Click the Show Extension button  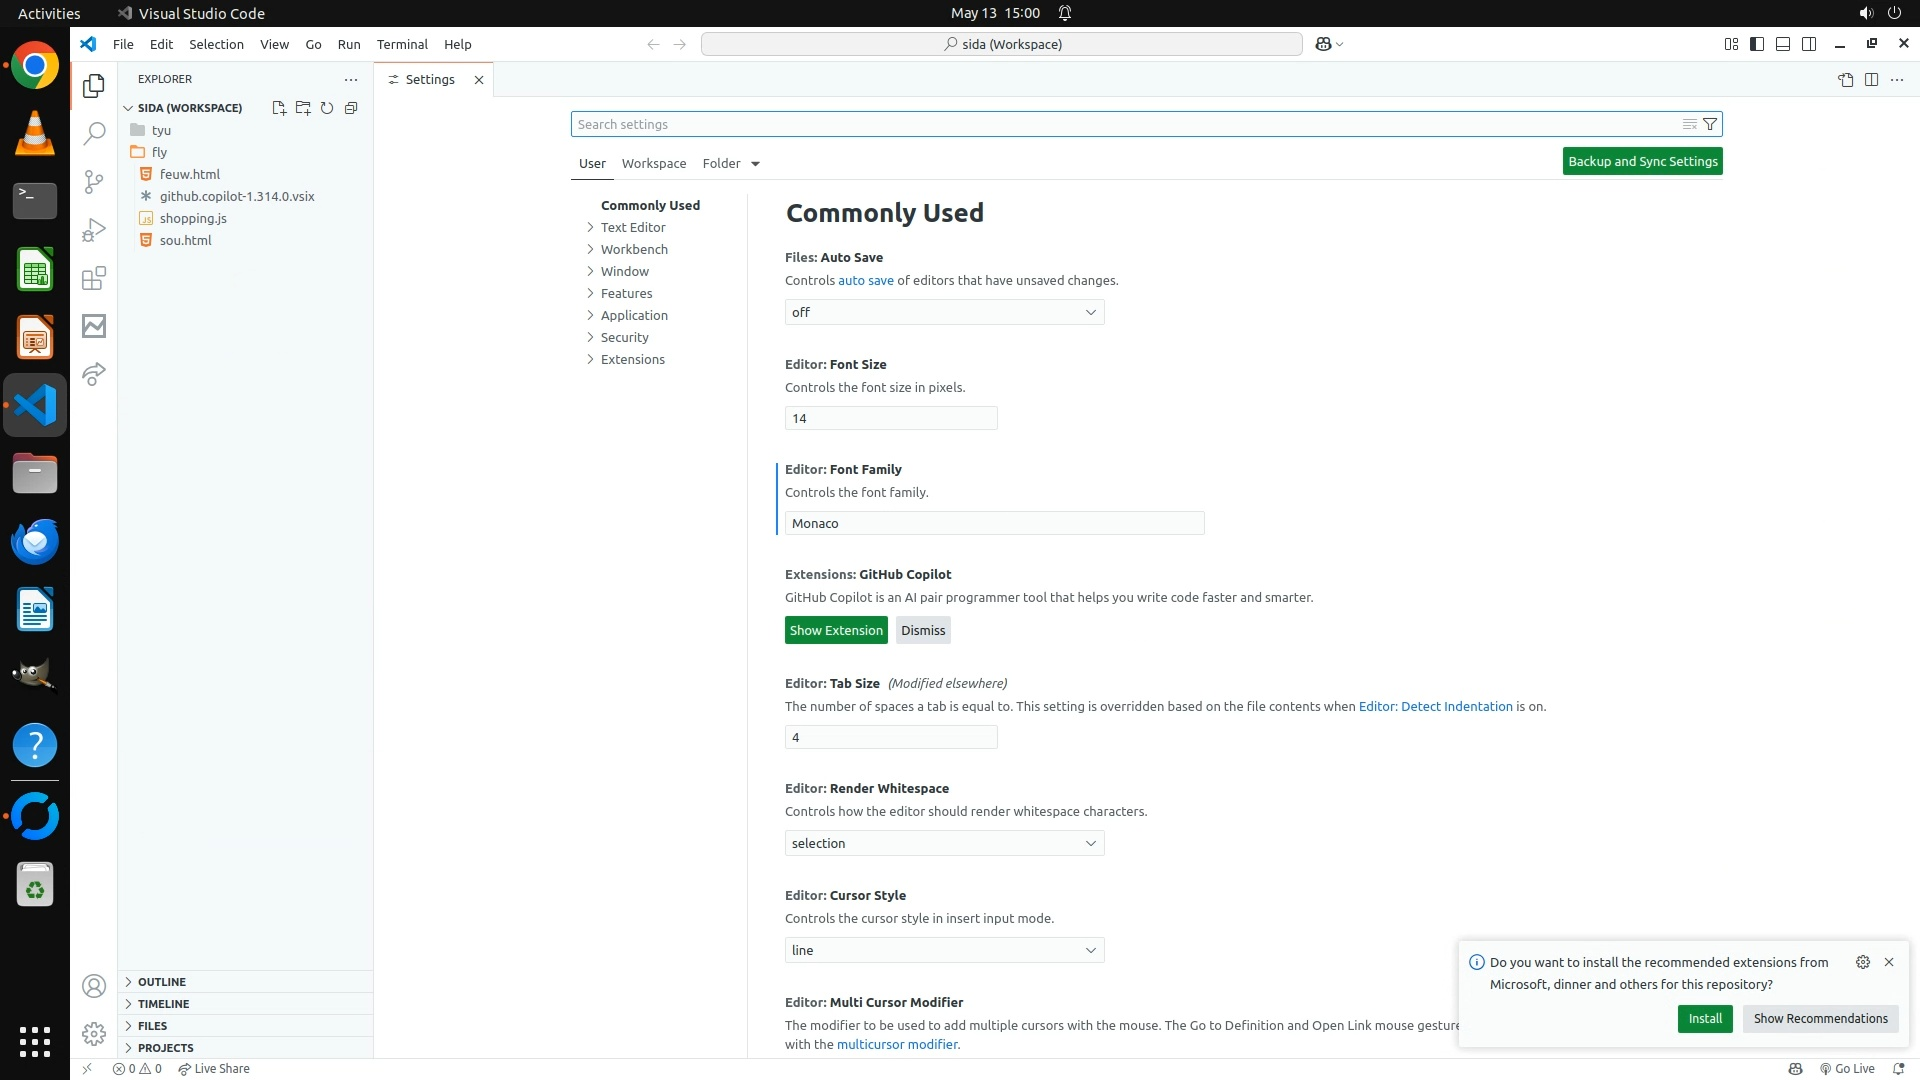coord(836,630)
